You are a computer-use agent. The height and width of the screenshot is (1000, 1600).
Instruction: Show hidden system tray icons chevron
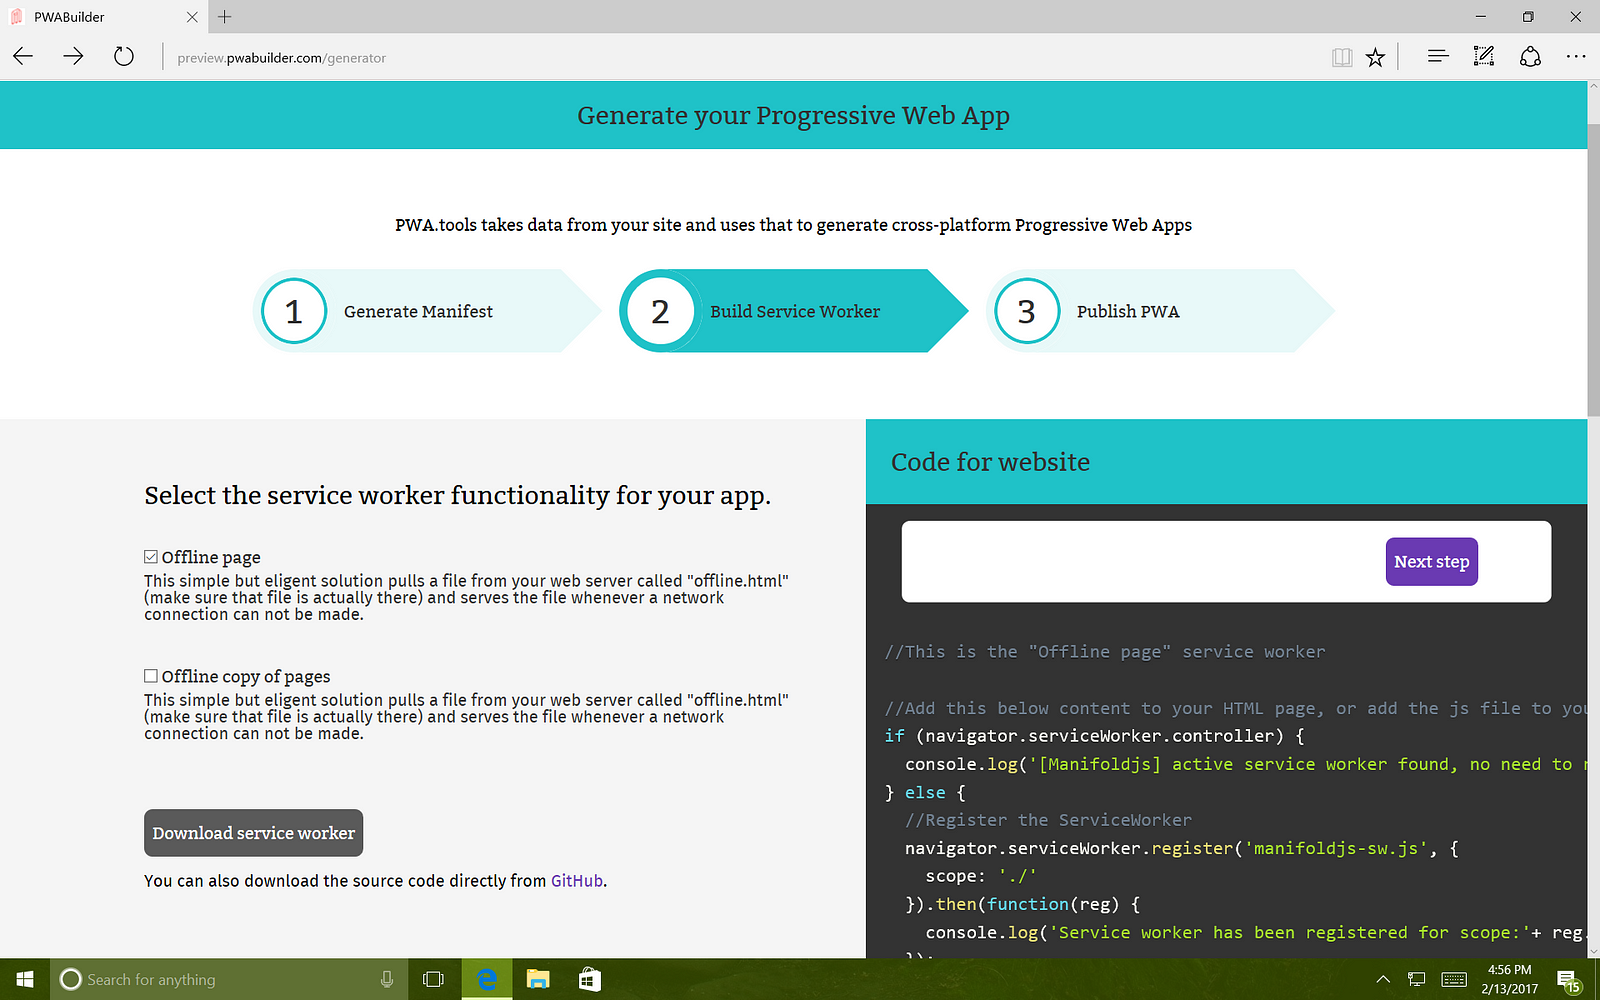tap(1383, 979)
